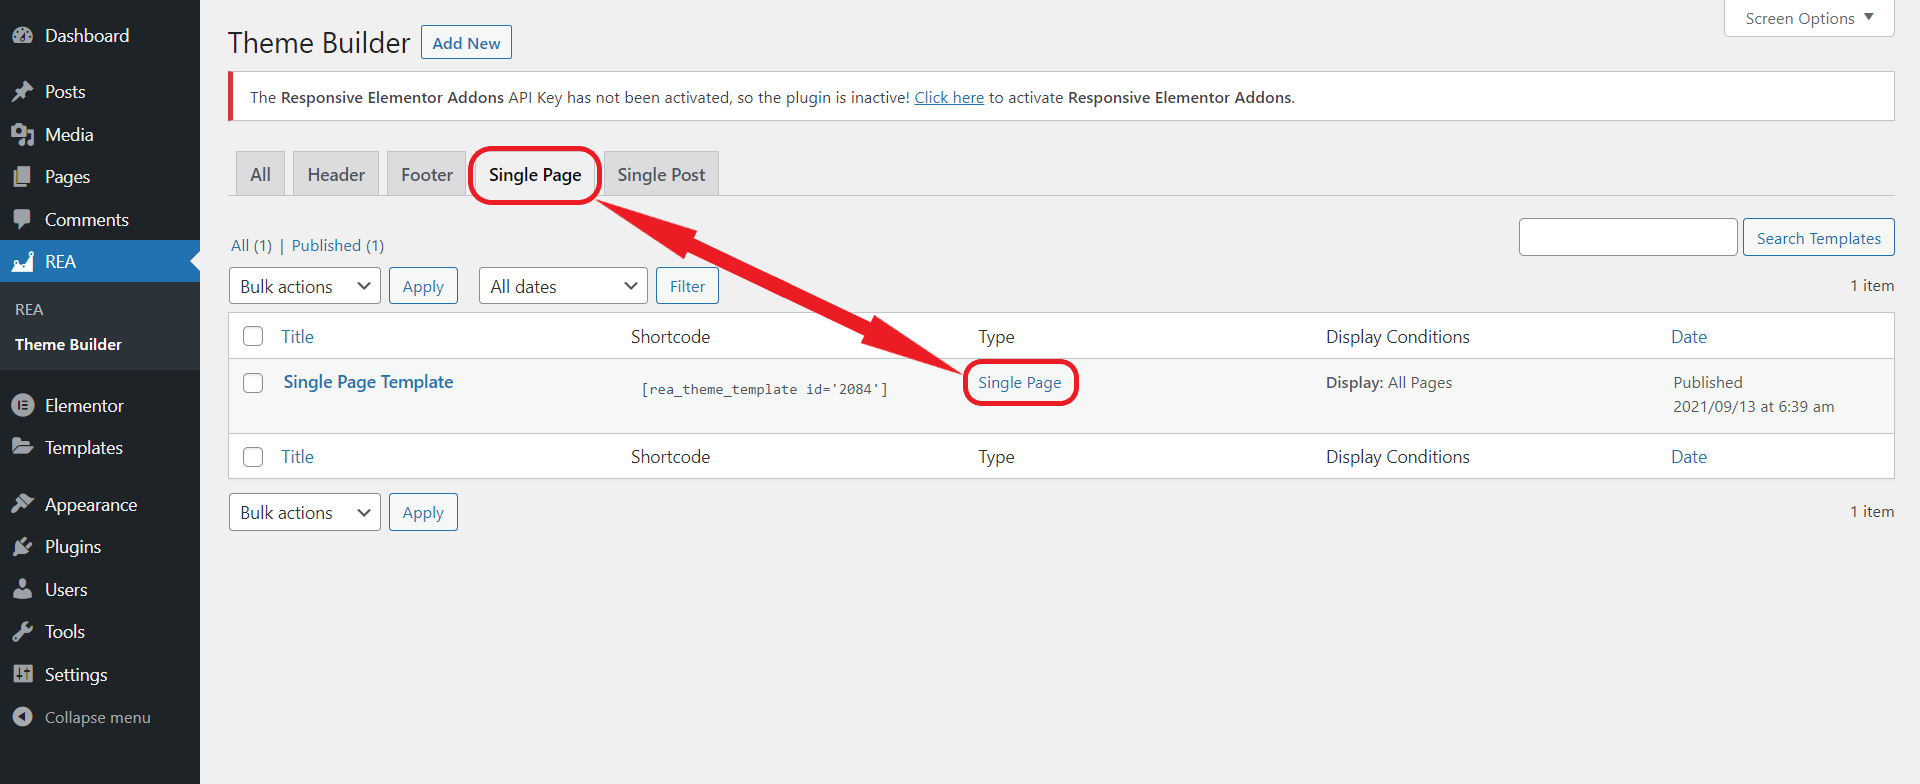Click the 'Click here' activation link
This screenshot has height=784, width=1920.
[x=949, y=98]
